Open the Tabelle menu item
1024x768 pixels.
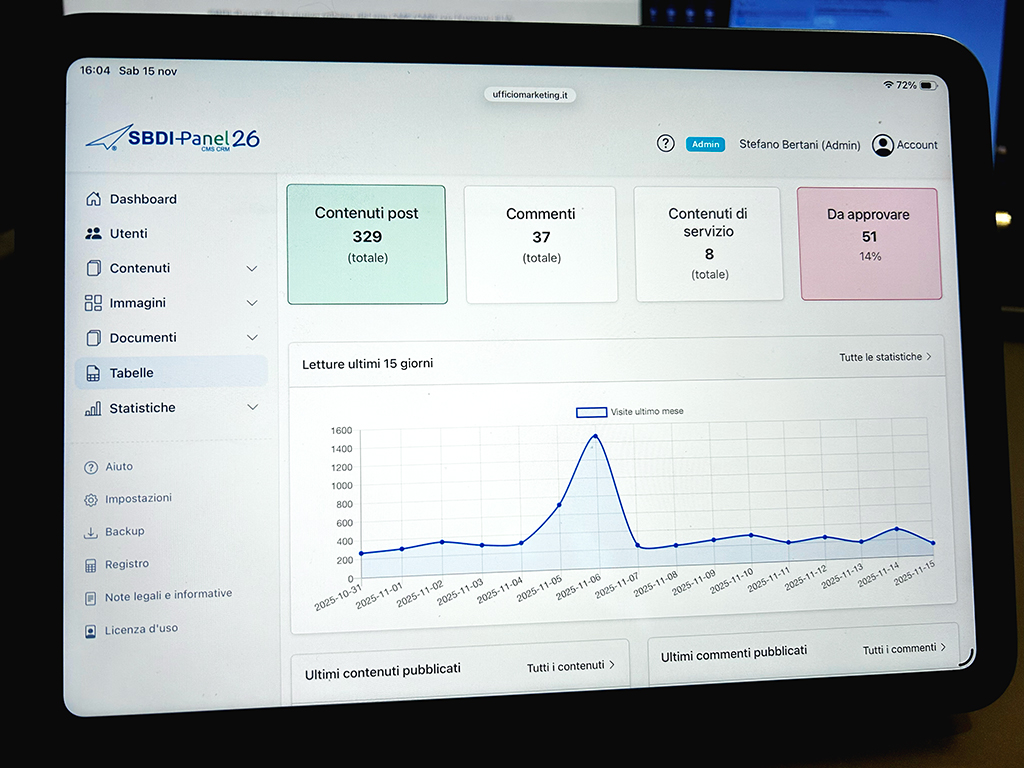coord(131,373)
